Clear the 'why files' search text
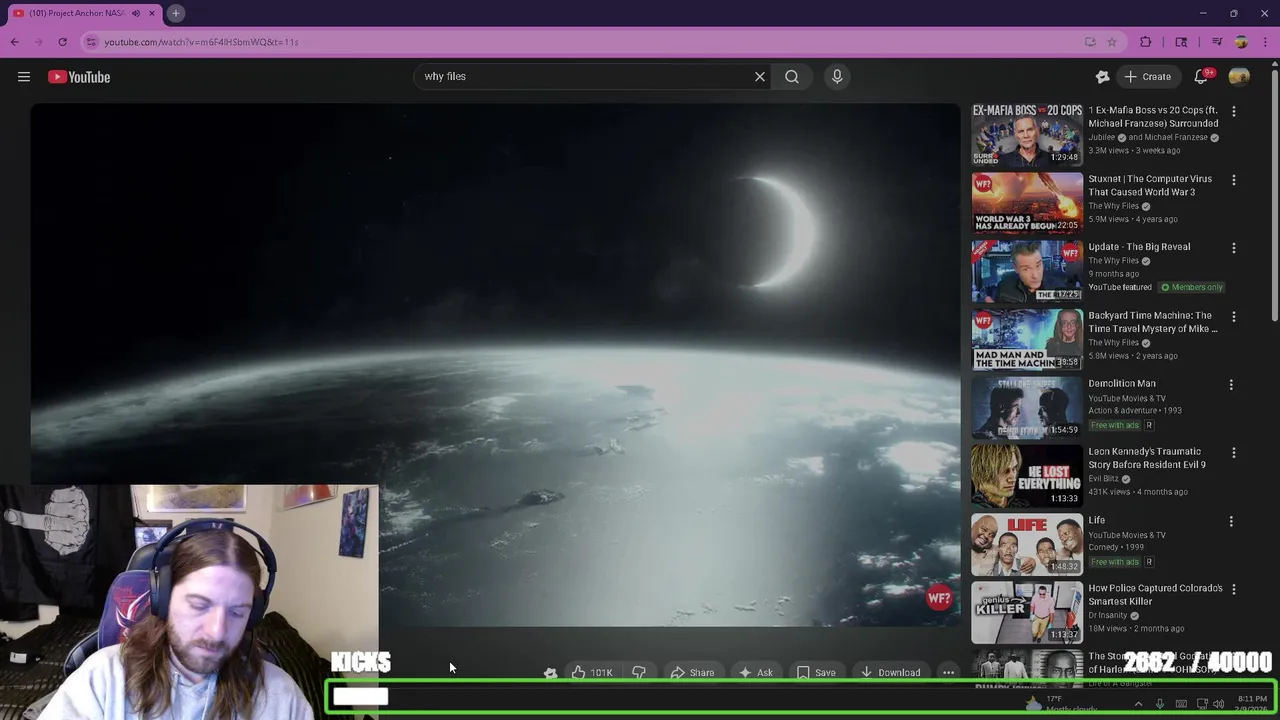 point(760,77)
